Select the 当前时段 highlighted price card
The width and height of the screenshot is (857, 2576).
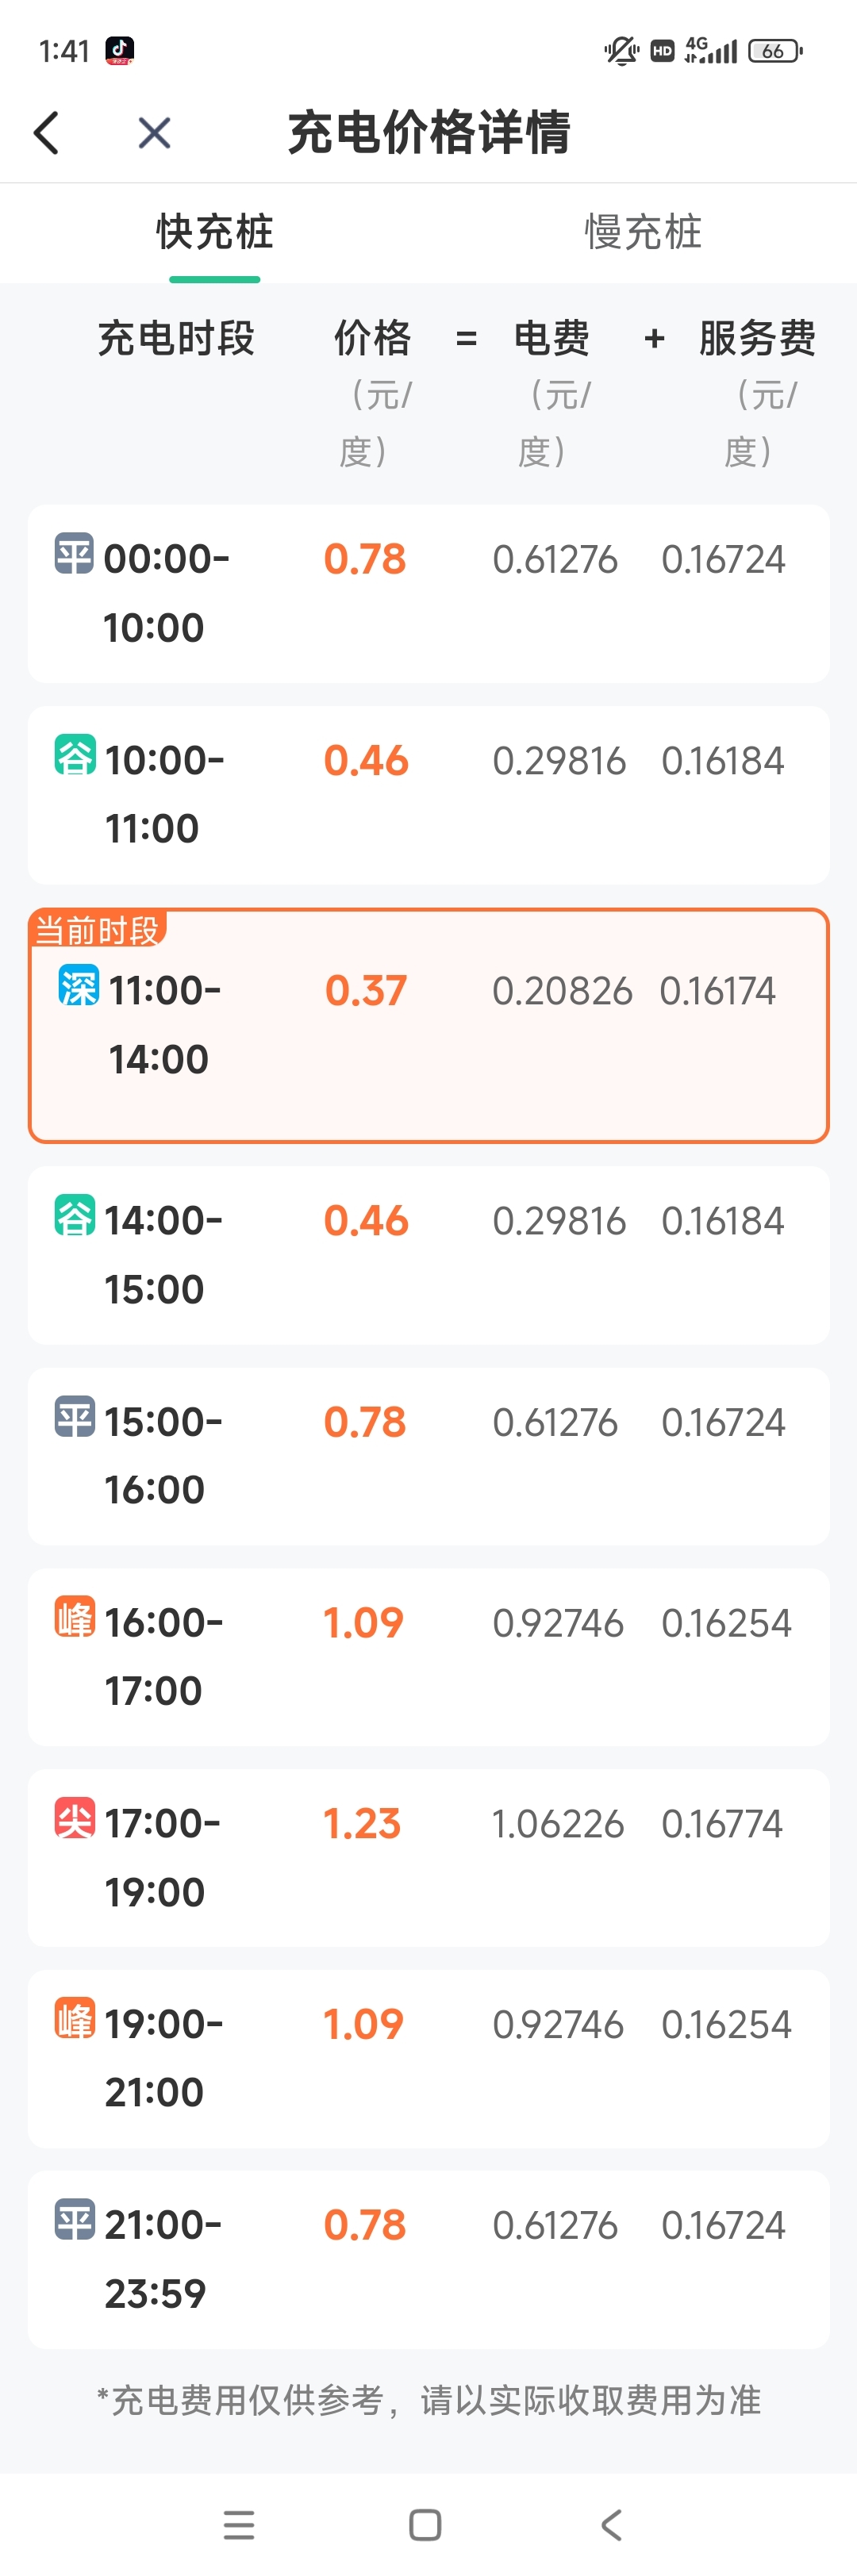point(429,1026)
